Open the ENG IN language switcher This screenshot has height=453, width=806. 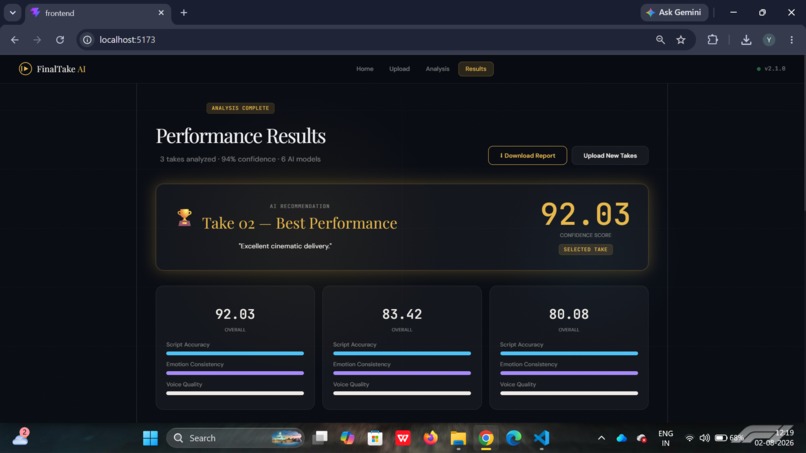coord(665,438)
